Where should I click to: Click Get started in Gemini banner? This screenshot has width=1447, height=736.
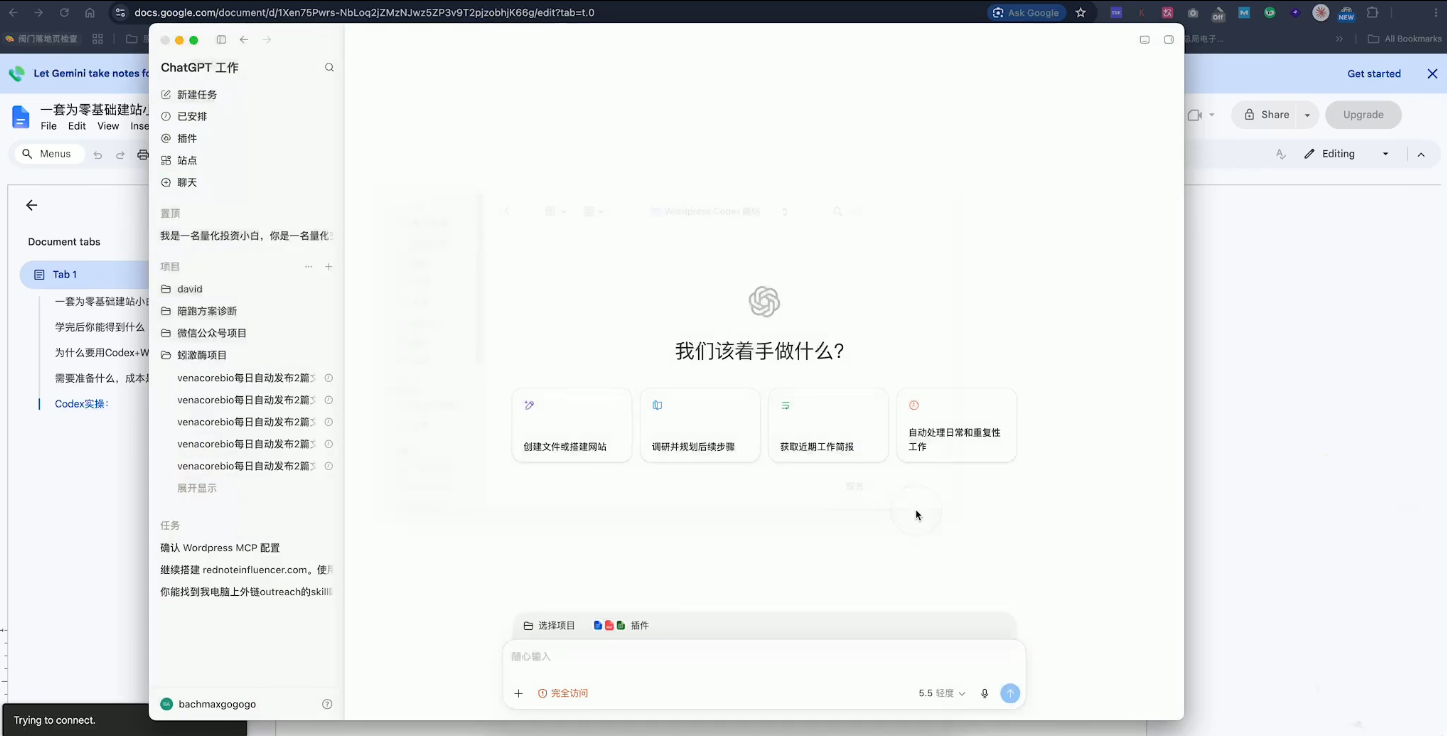(x=1374, y=74)
